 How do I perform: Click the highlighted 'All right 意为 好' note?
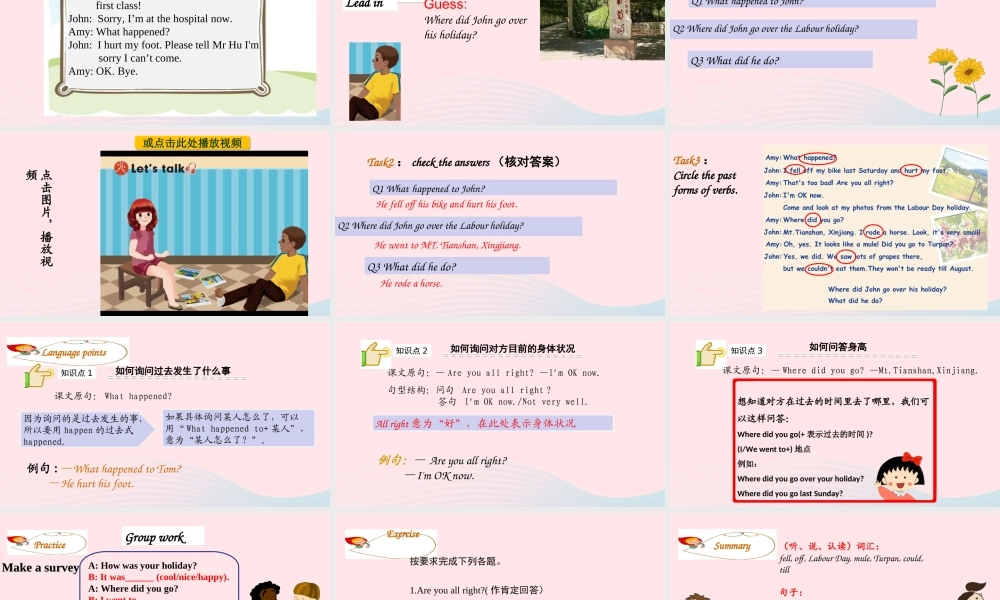tap(492, 423)
